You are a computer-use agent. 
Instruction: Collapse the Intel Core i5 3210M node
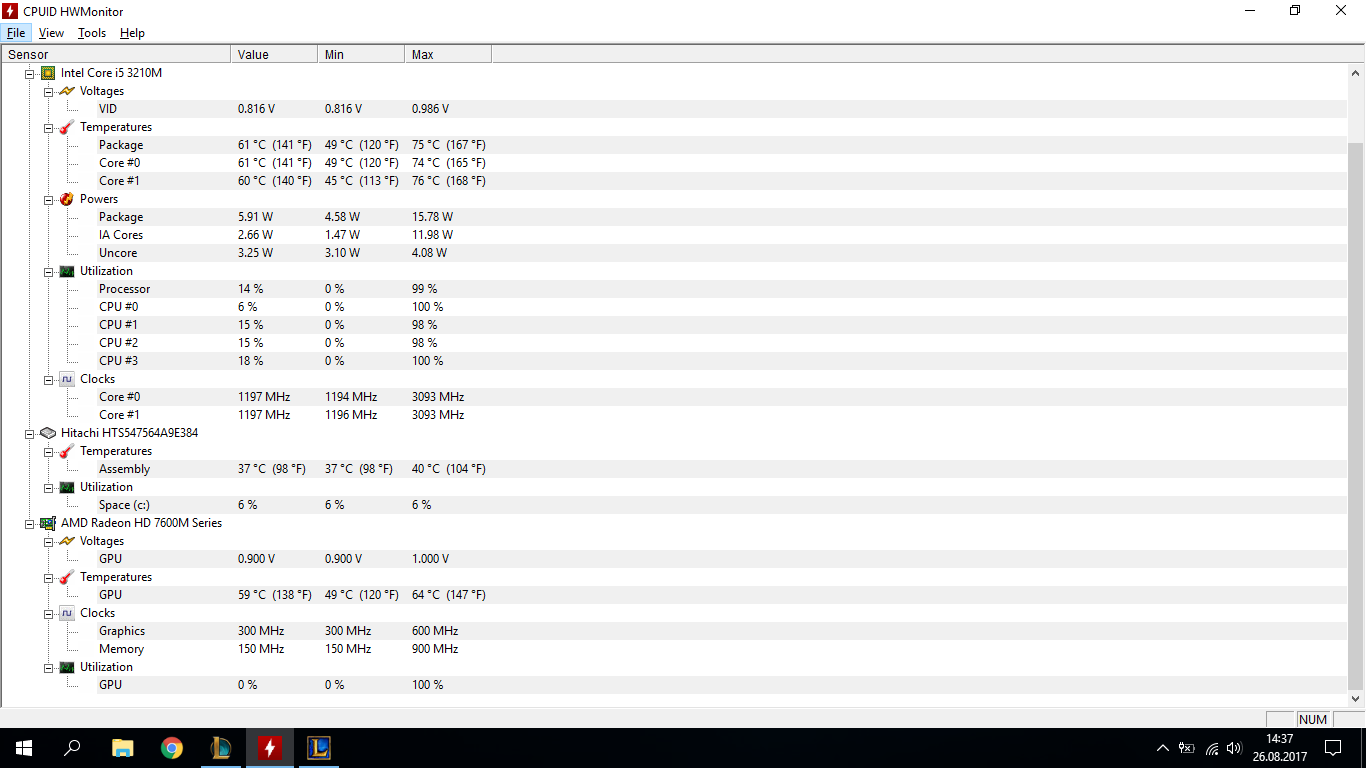[x=30, y=73]
